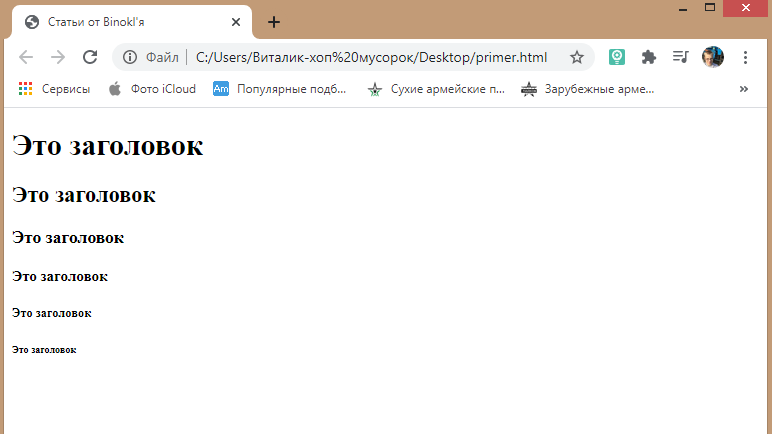Open the Сервисы apps bookmark

pos(54,89)
